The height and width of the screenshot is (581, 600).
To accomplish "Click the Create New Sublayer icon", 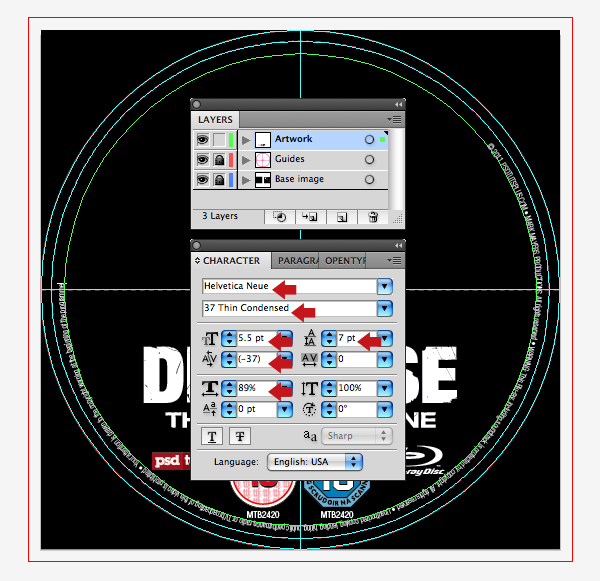I will (x=310, y=217).
